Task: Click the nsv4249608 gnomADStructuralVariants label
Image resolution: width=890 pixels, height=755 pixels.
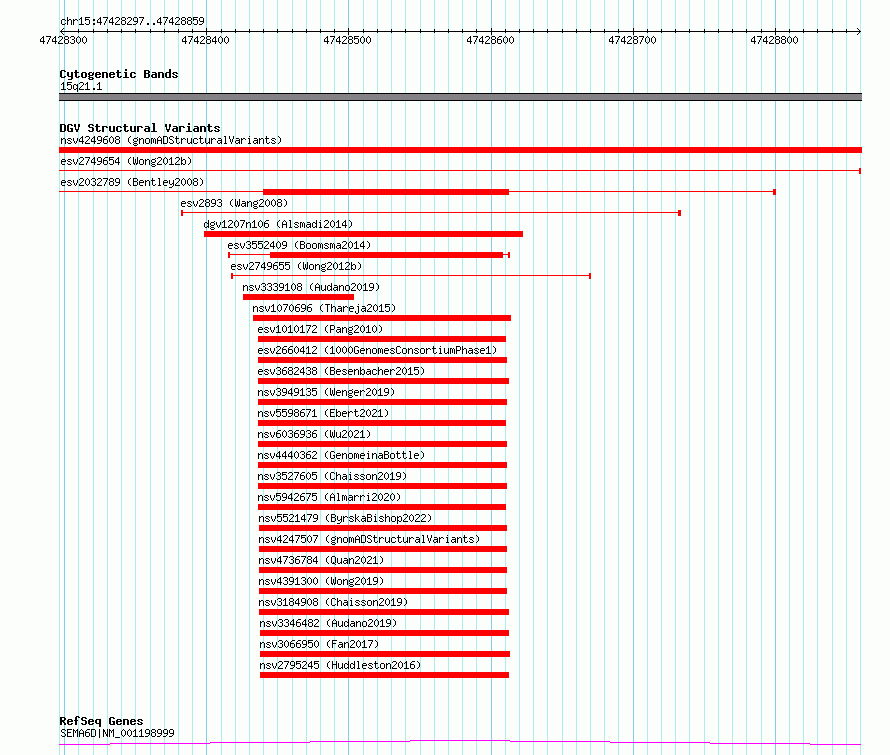Action: [x=171, y=140]
